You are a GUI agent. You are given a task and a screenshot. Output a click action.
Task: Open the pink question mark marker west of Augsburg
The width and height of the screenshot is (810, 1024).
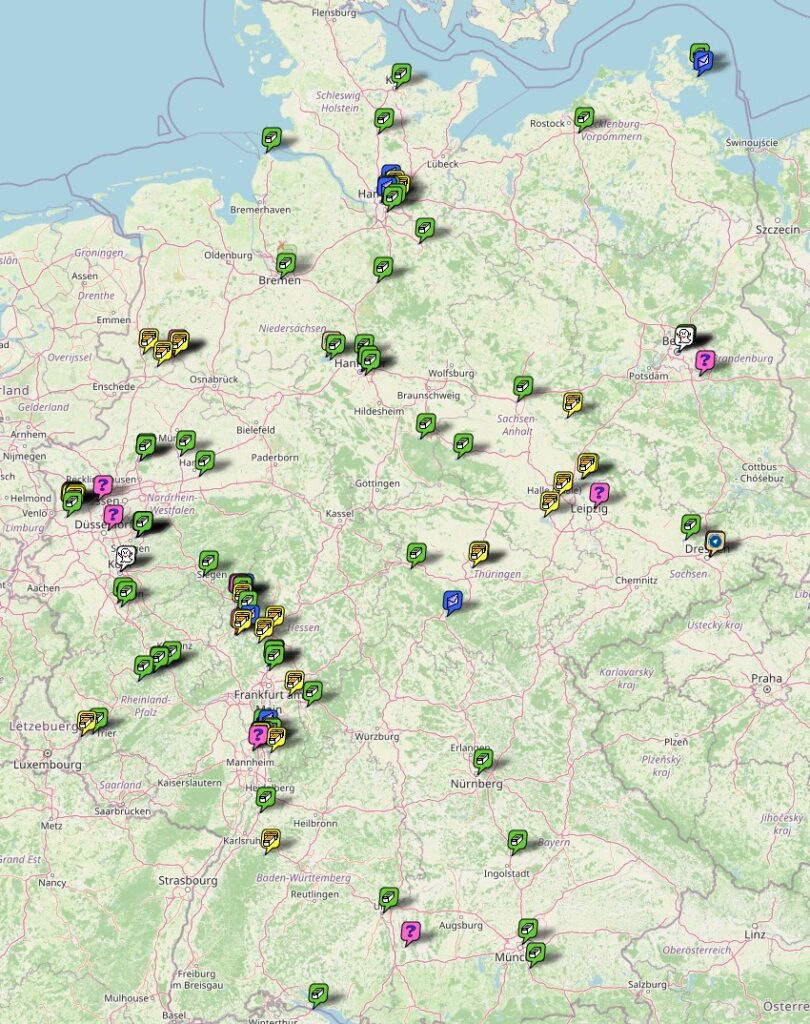pyautogui.click(x=410, y=932)
